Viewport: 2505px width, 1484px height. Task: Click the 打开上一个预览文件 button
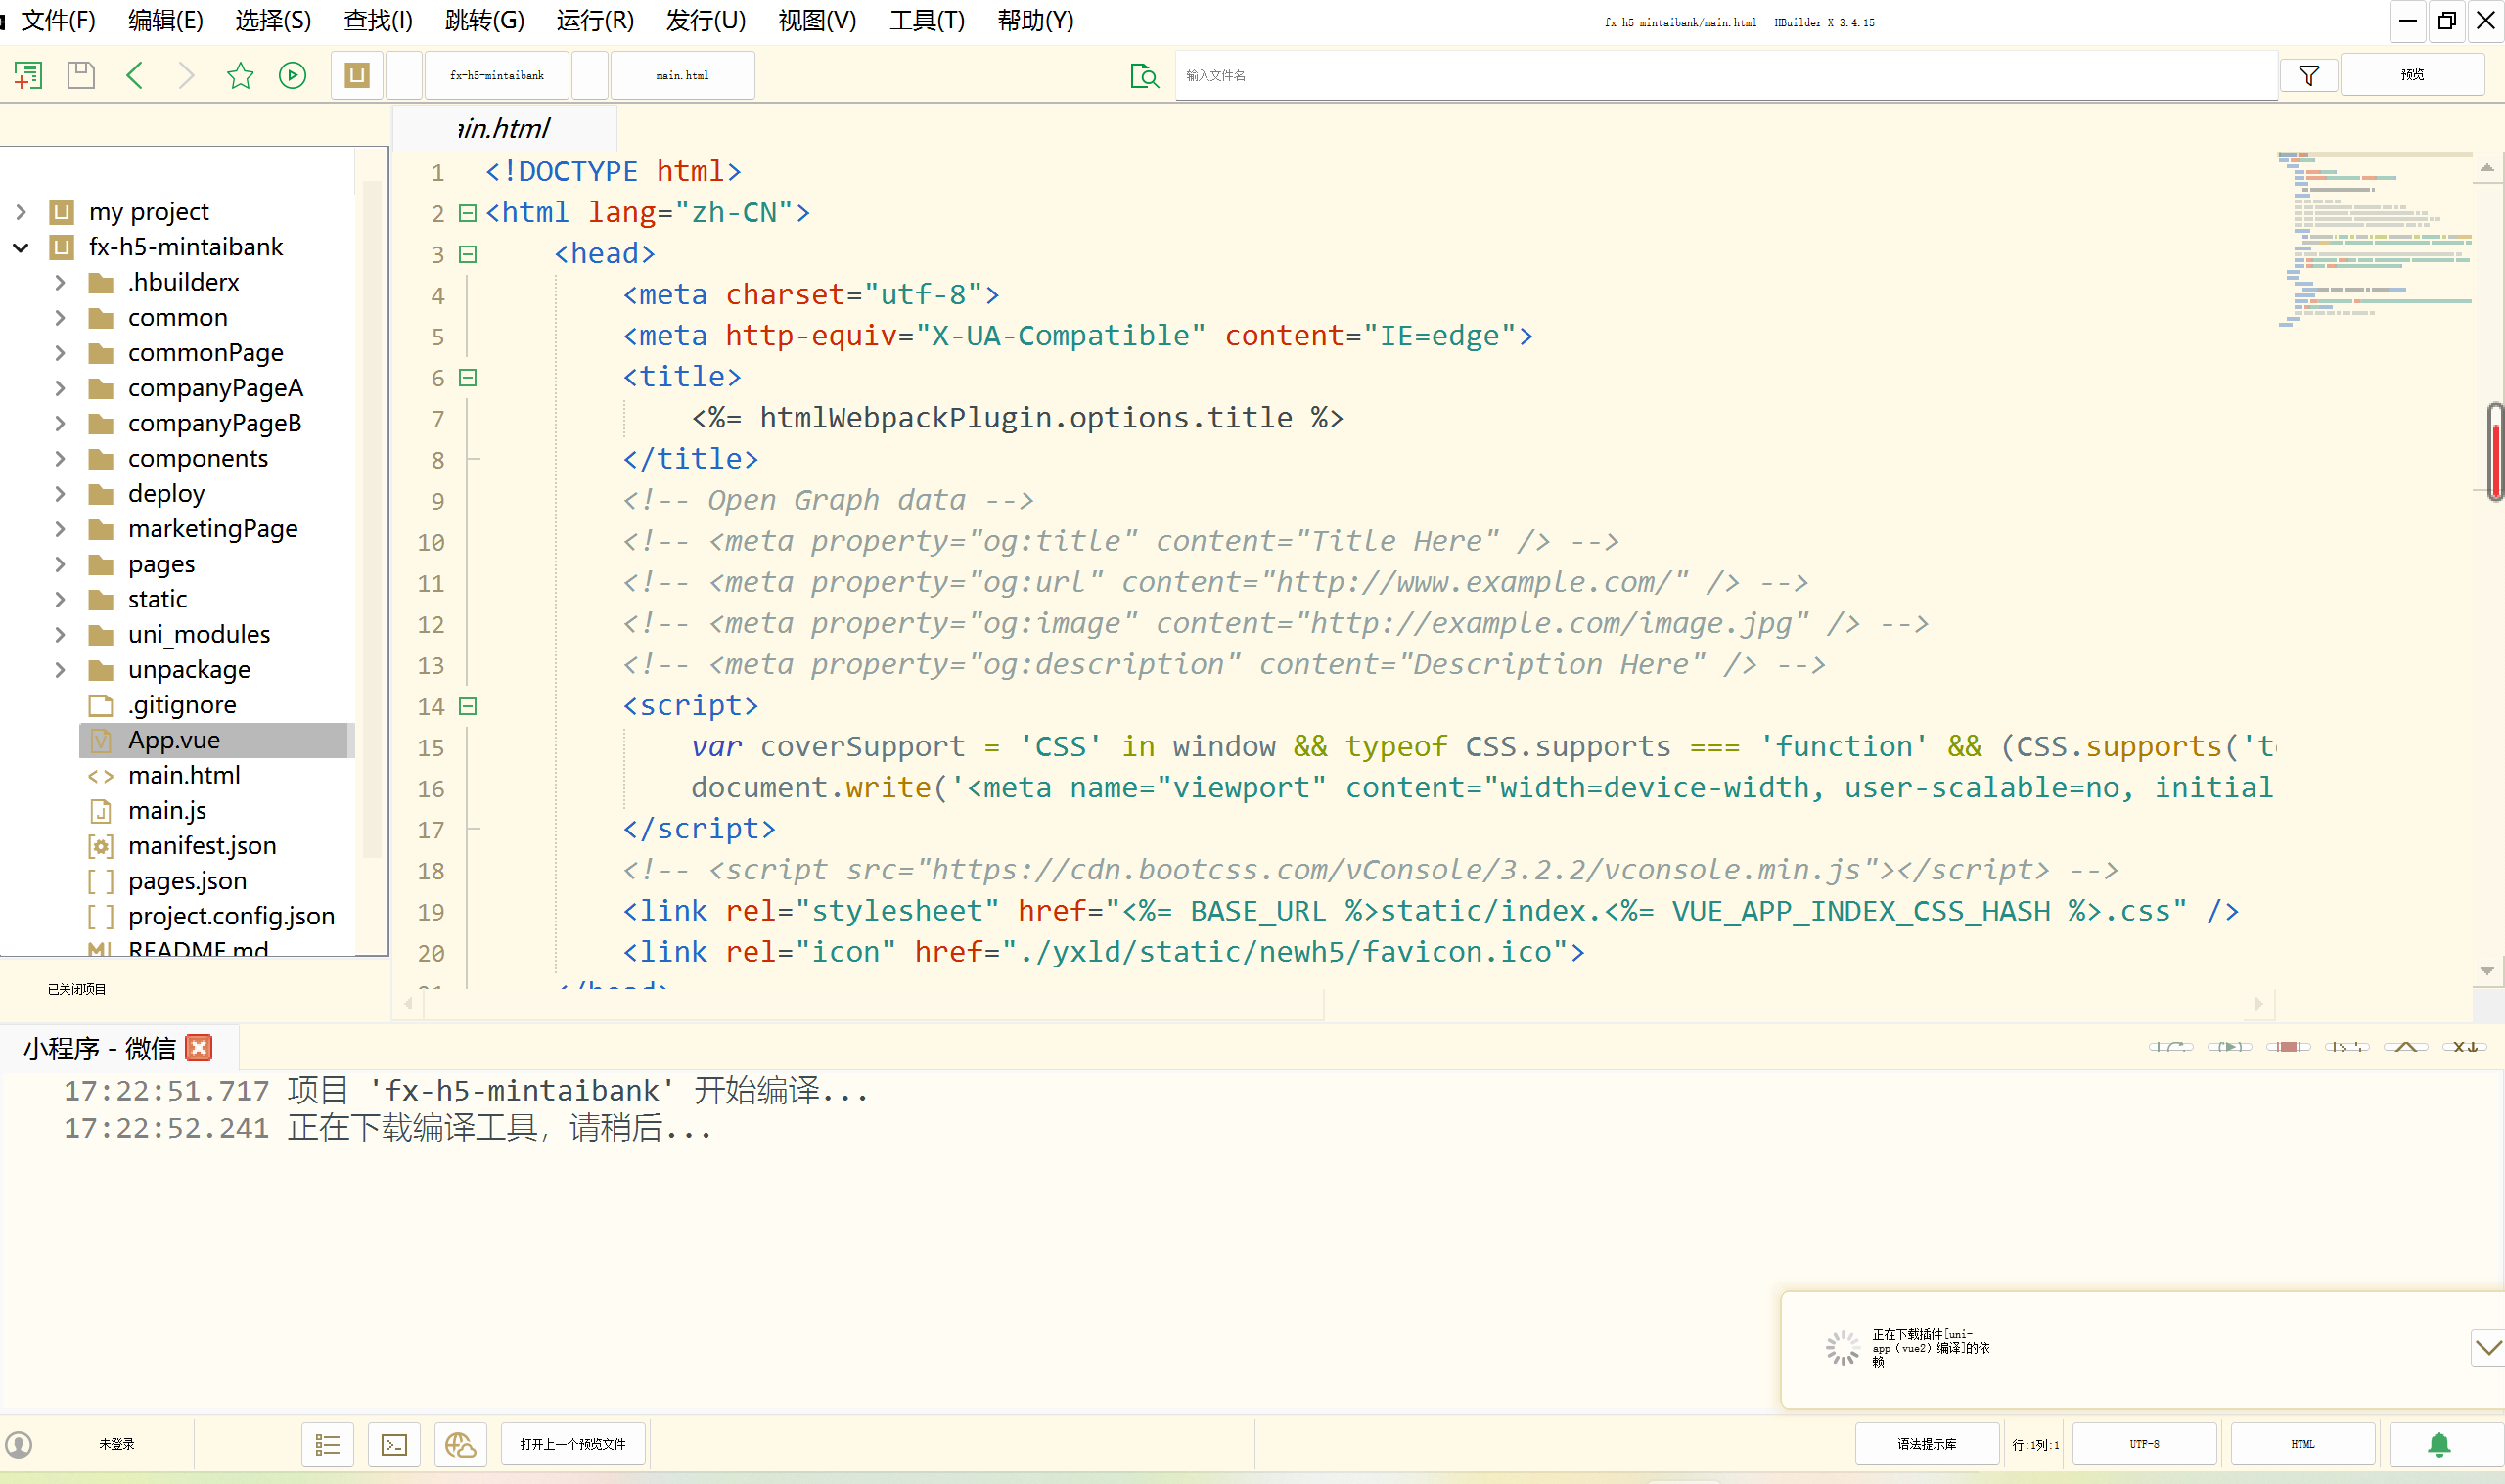pyautogui.click(x=573, y=1444)
